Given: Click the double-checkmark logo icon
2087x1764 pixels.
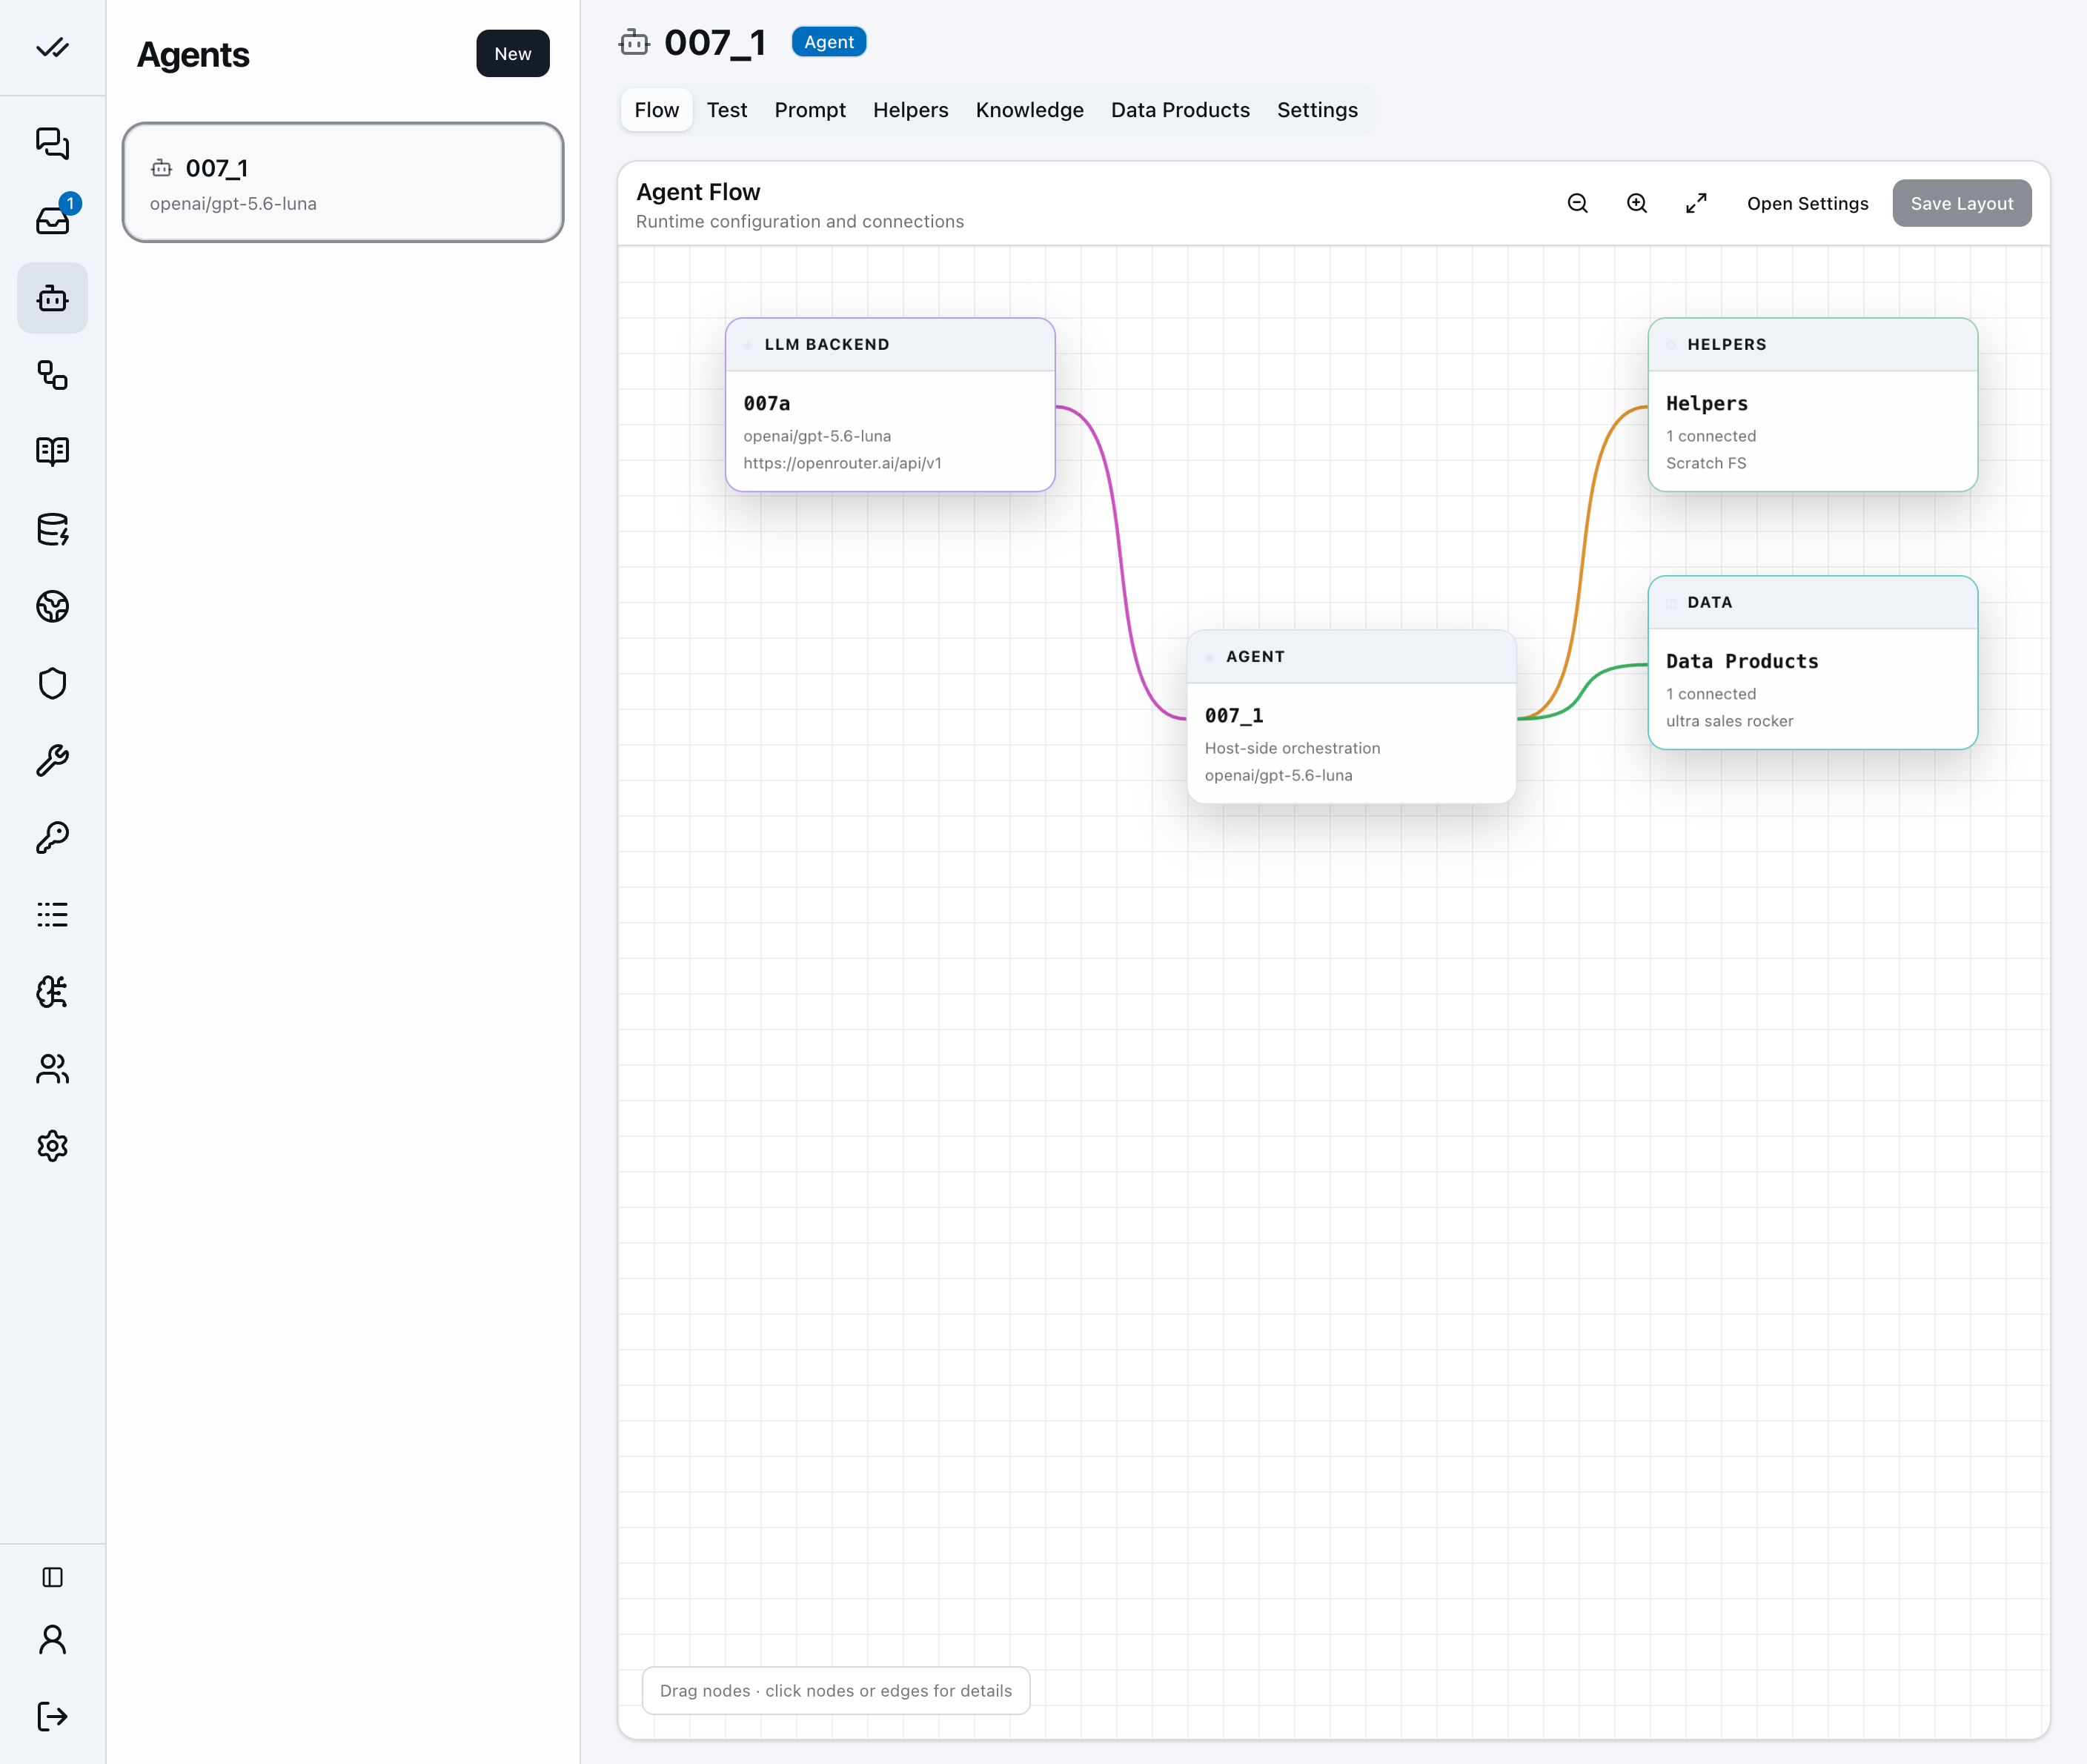Looking at the screenshot, I should (x=52, y=47).
